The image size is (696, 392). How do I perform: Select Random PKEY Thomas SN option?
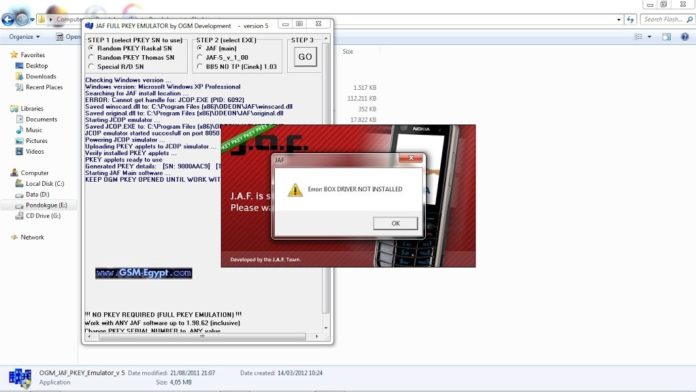[x=91, y=57]
